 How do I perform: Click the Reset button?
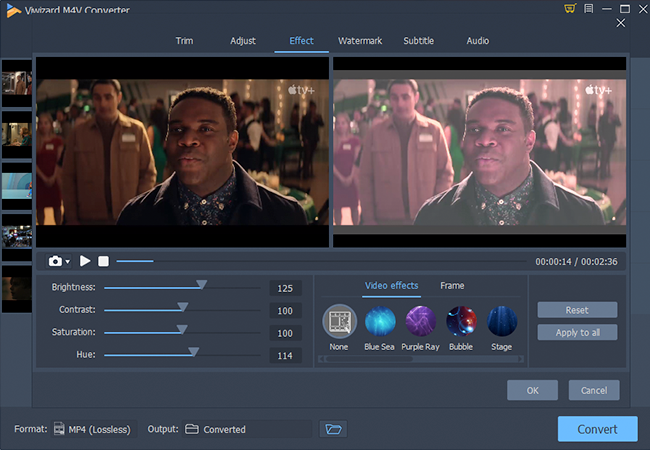pyautogui.click(x=577, y=310)
